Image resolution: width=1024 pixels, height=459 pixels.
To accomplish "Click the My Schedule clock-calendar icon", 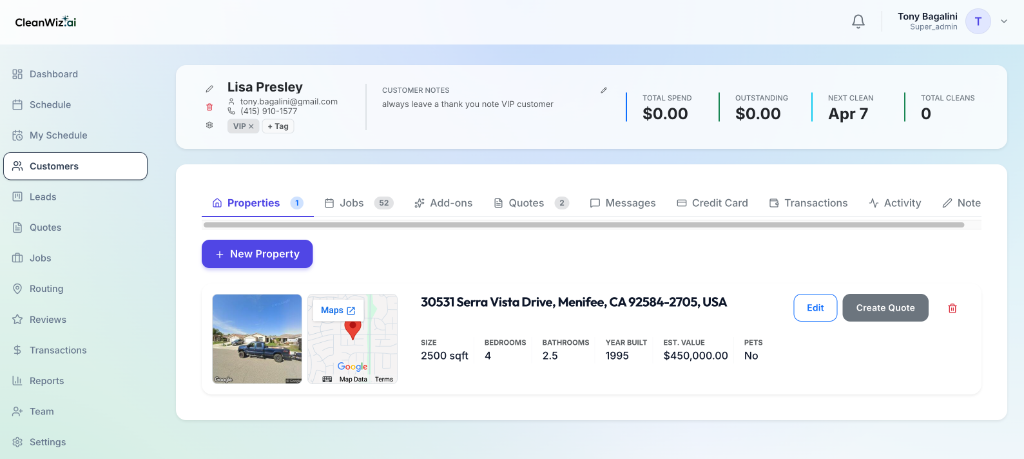I will click(18, 135).
